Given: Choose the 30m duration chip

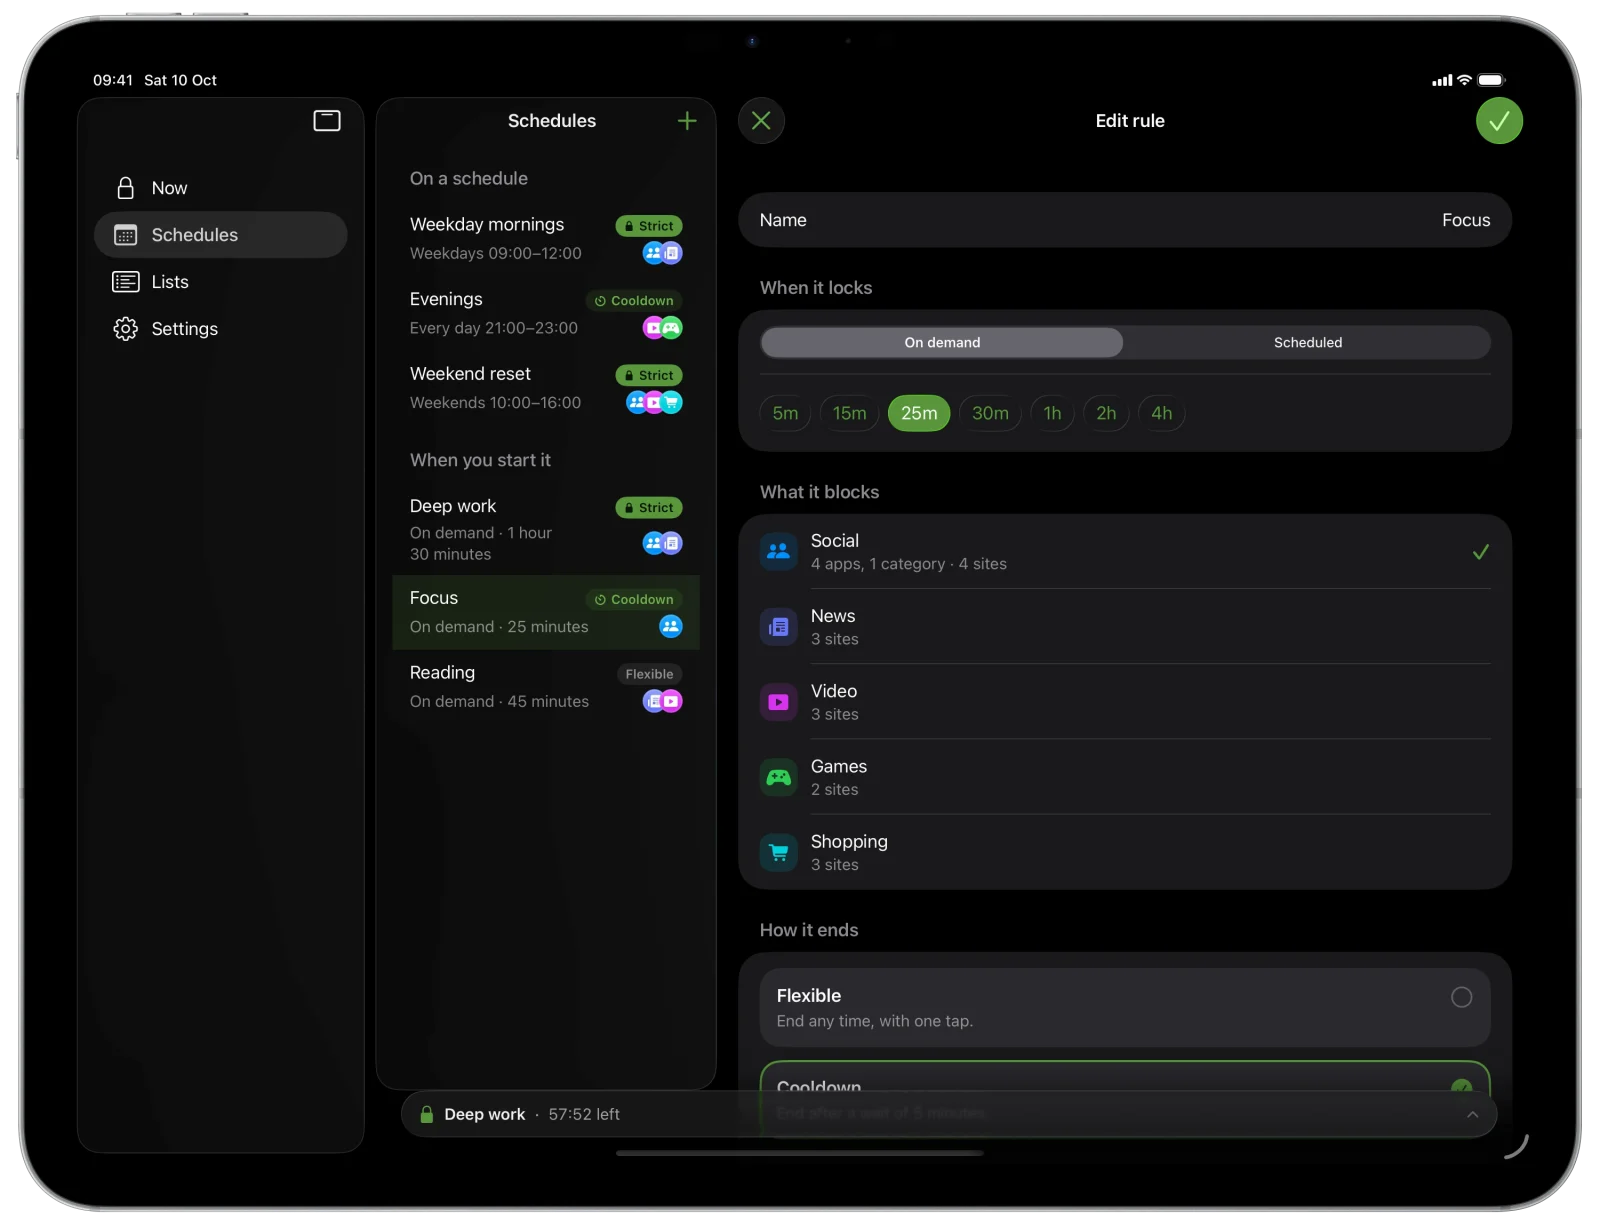Looking at the screenshot, I should click(990, 413).
